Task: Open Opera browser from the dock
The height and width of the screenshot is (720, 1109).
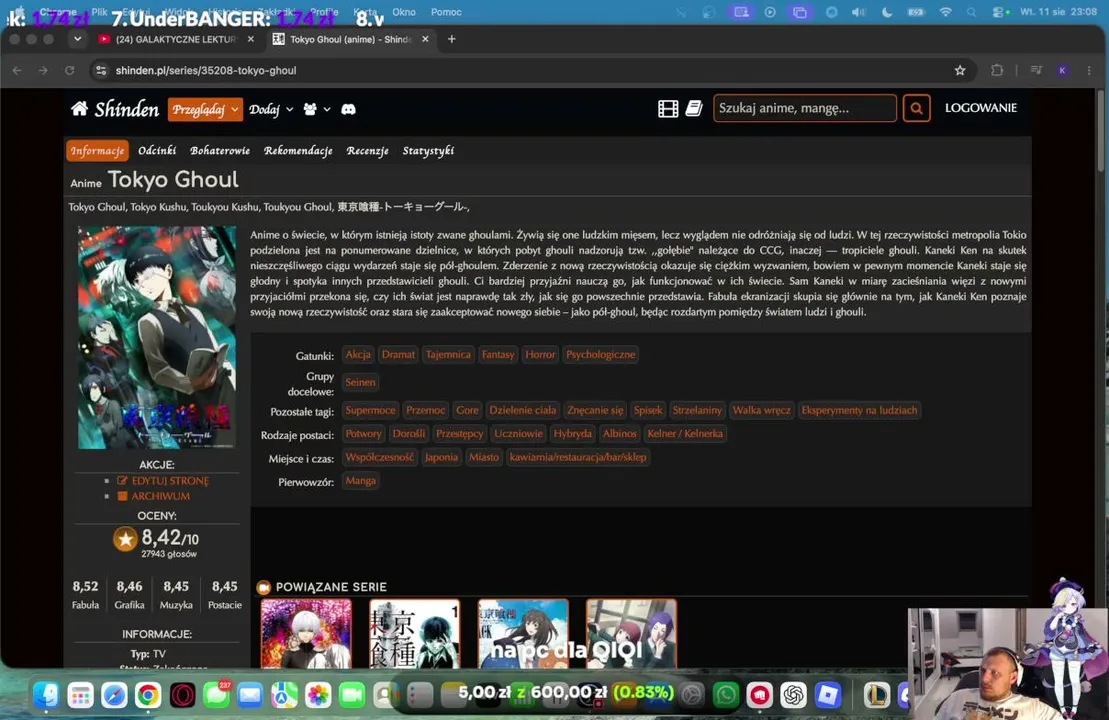Action: pyautogui.click(x=182, y=695)
